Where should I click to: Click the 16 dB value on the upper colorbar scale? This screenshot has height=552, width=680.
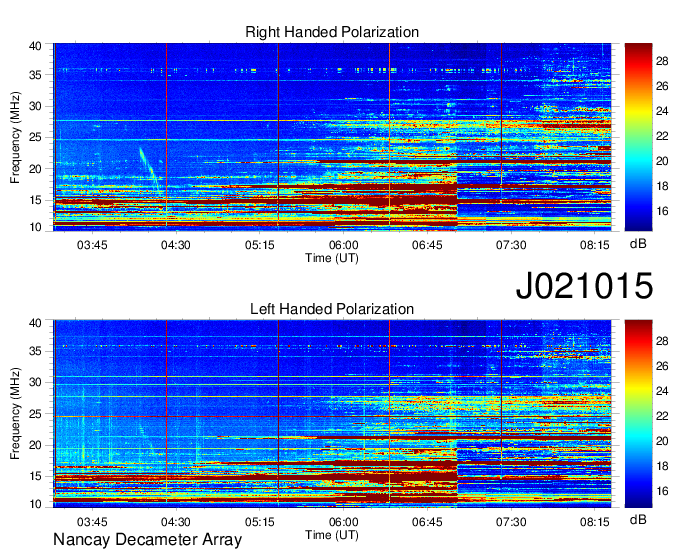point(662,211)
